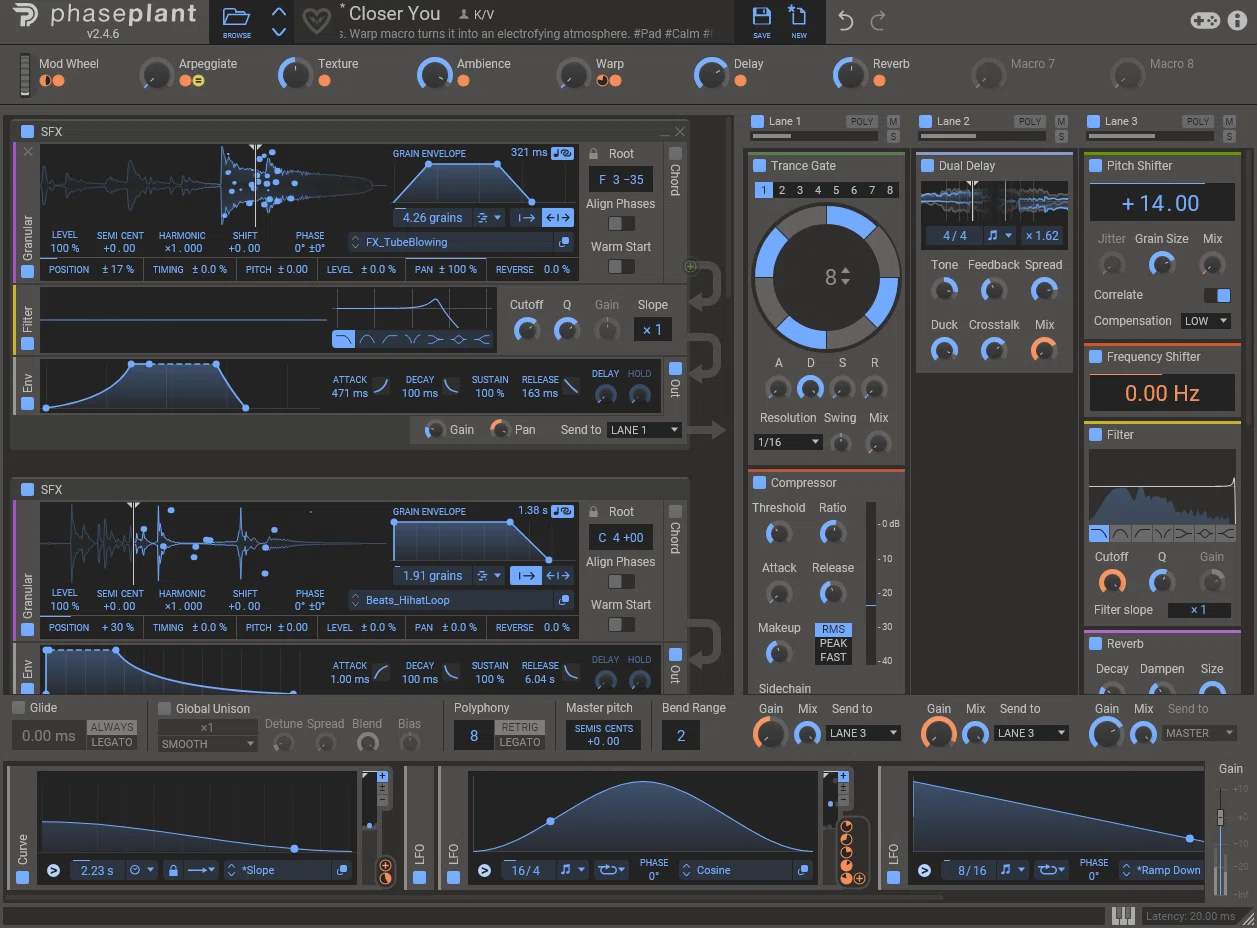
Task: Select low-pass shape in Lane 3 Filter
Action: 1099,533
